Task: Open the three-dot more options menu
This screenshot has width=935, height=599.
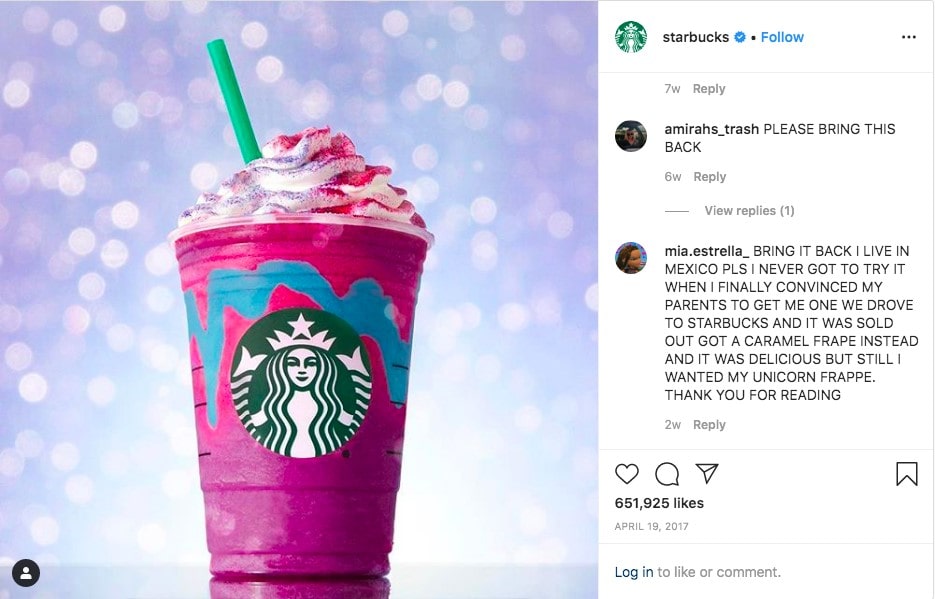Action: (908, 37)
